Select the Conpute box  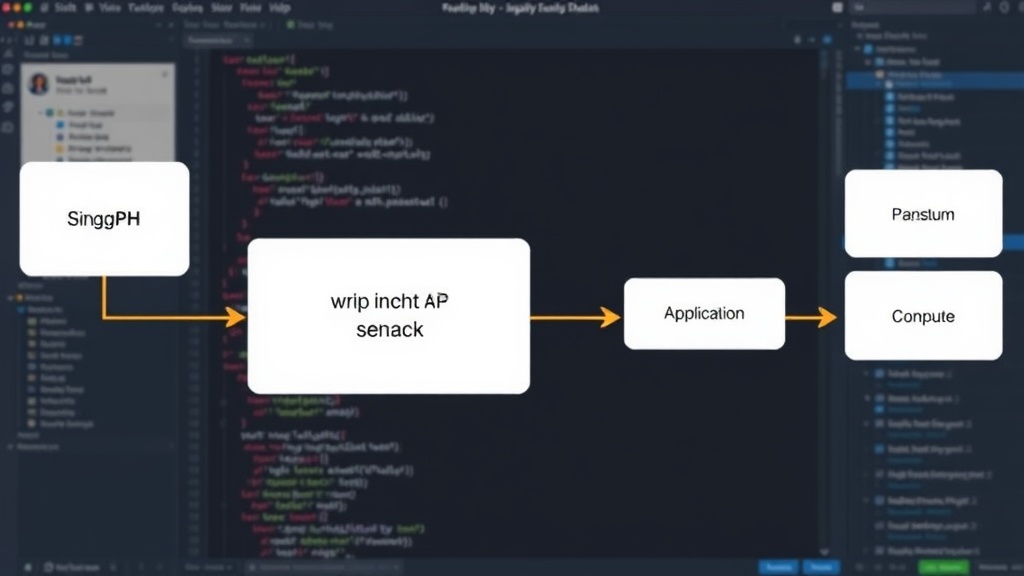click(923, 316)
